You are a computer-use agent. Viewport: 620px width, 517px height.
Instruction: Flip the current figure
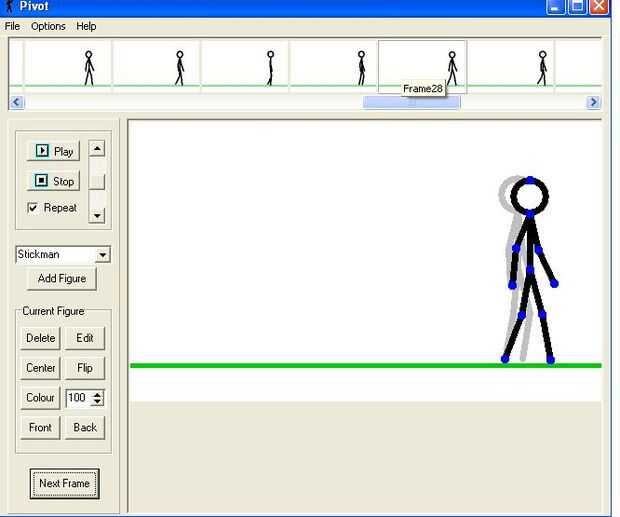(x=85, y=368)
